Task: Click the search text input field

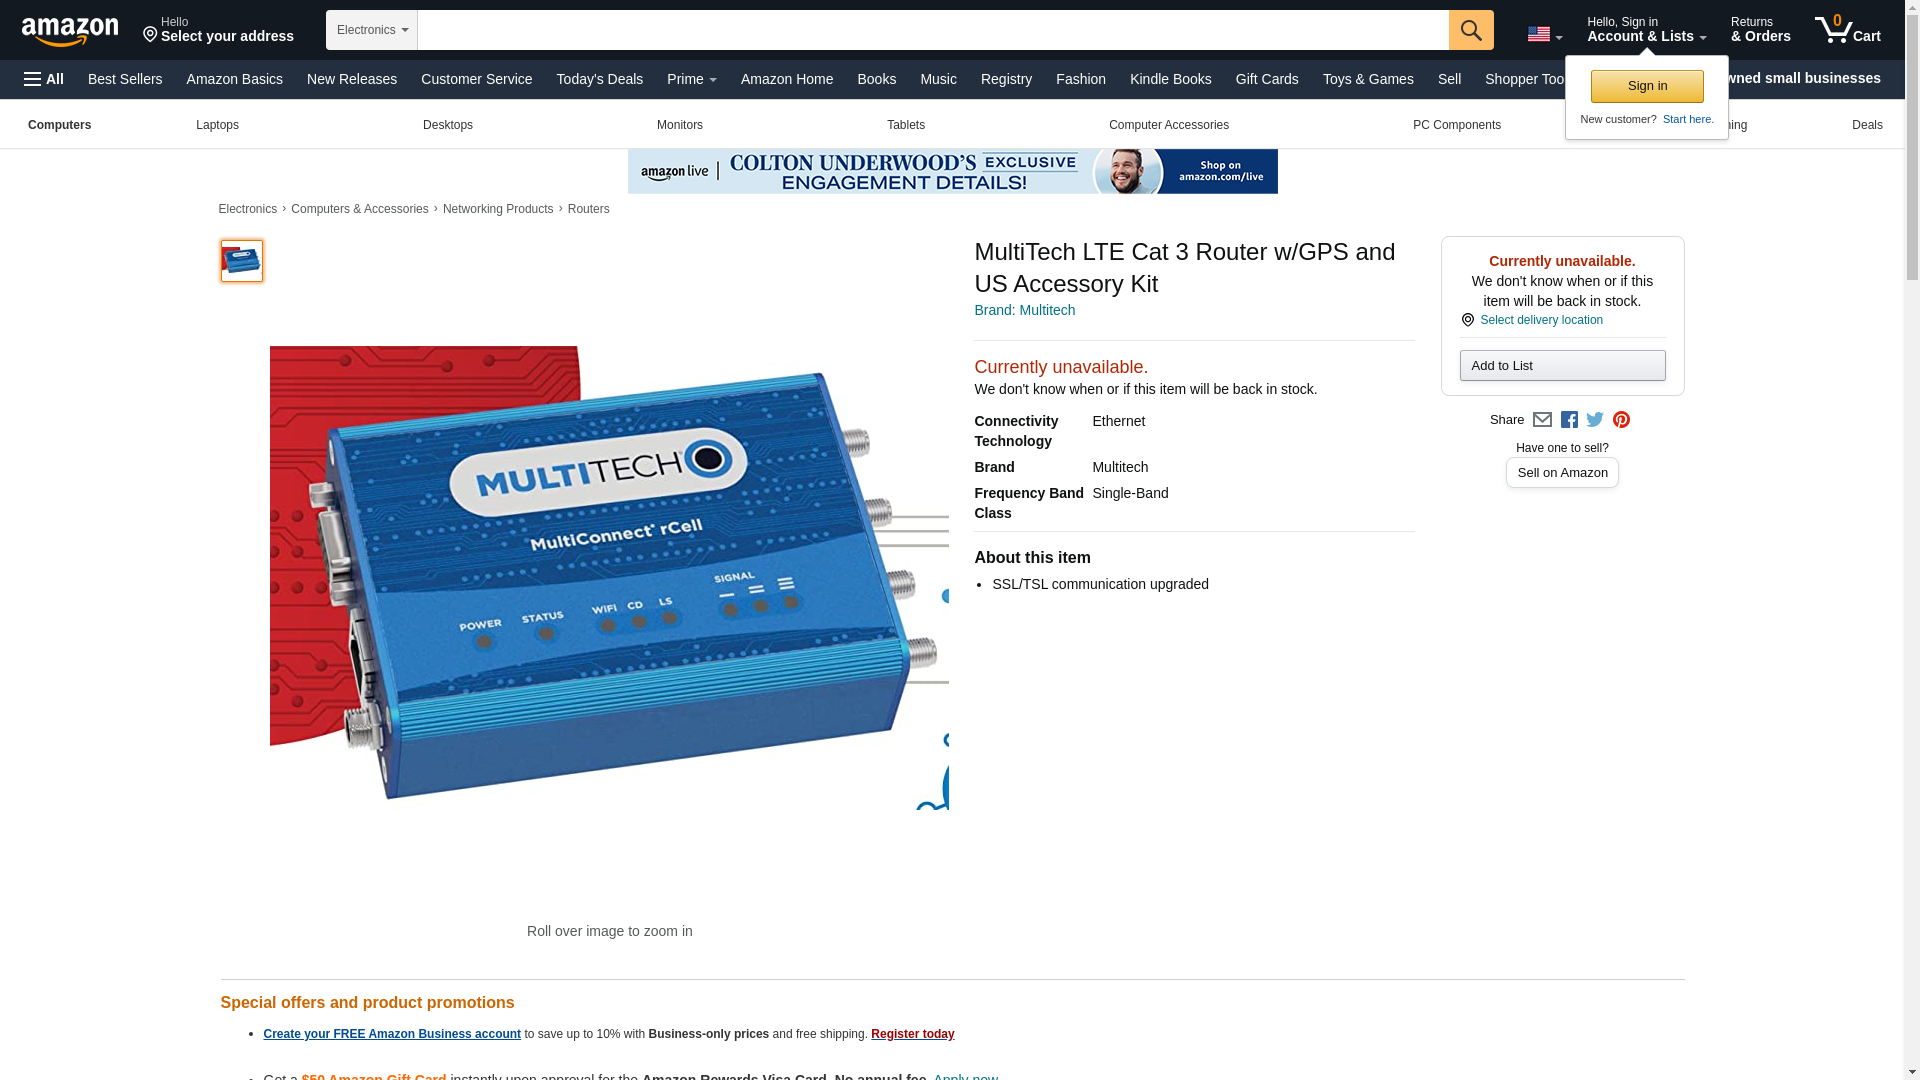Action: 933,30
